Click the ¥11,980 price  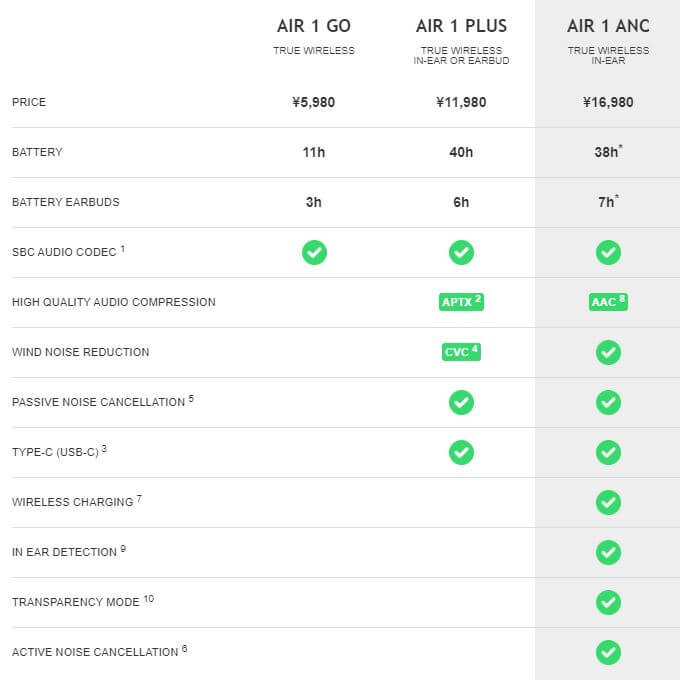click(x=461, y=102)
